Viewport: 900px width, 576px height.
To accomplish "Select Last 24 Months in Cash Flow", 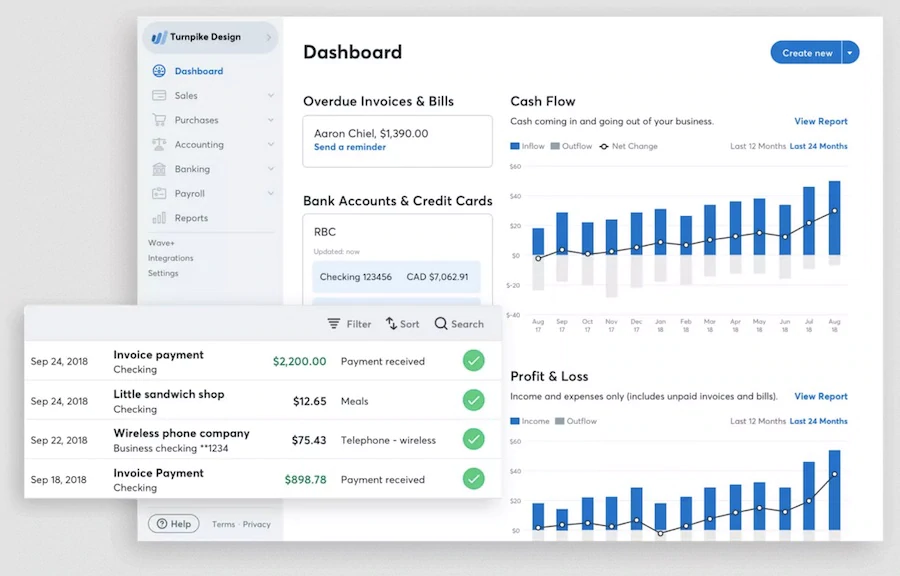I will click(818, 146).
